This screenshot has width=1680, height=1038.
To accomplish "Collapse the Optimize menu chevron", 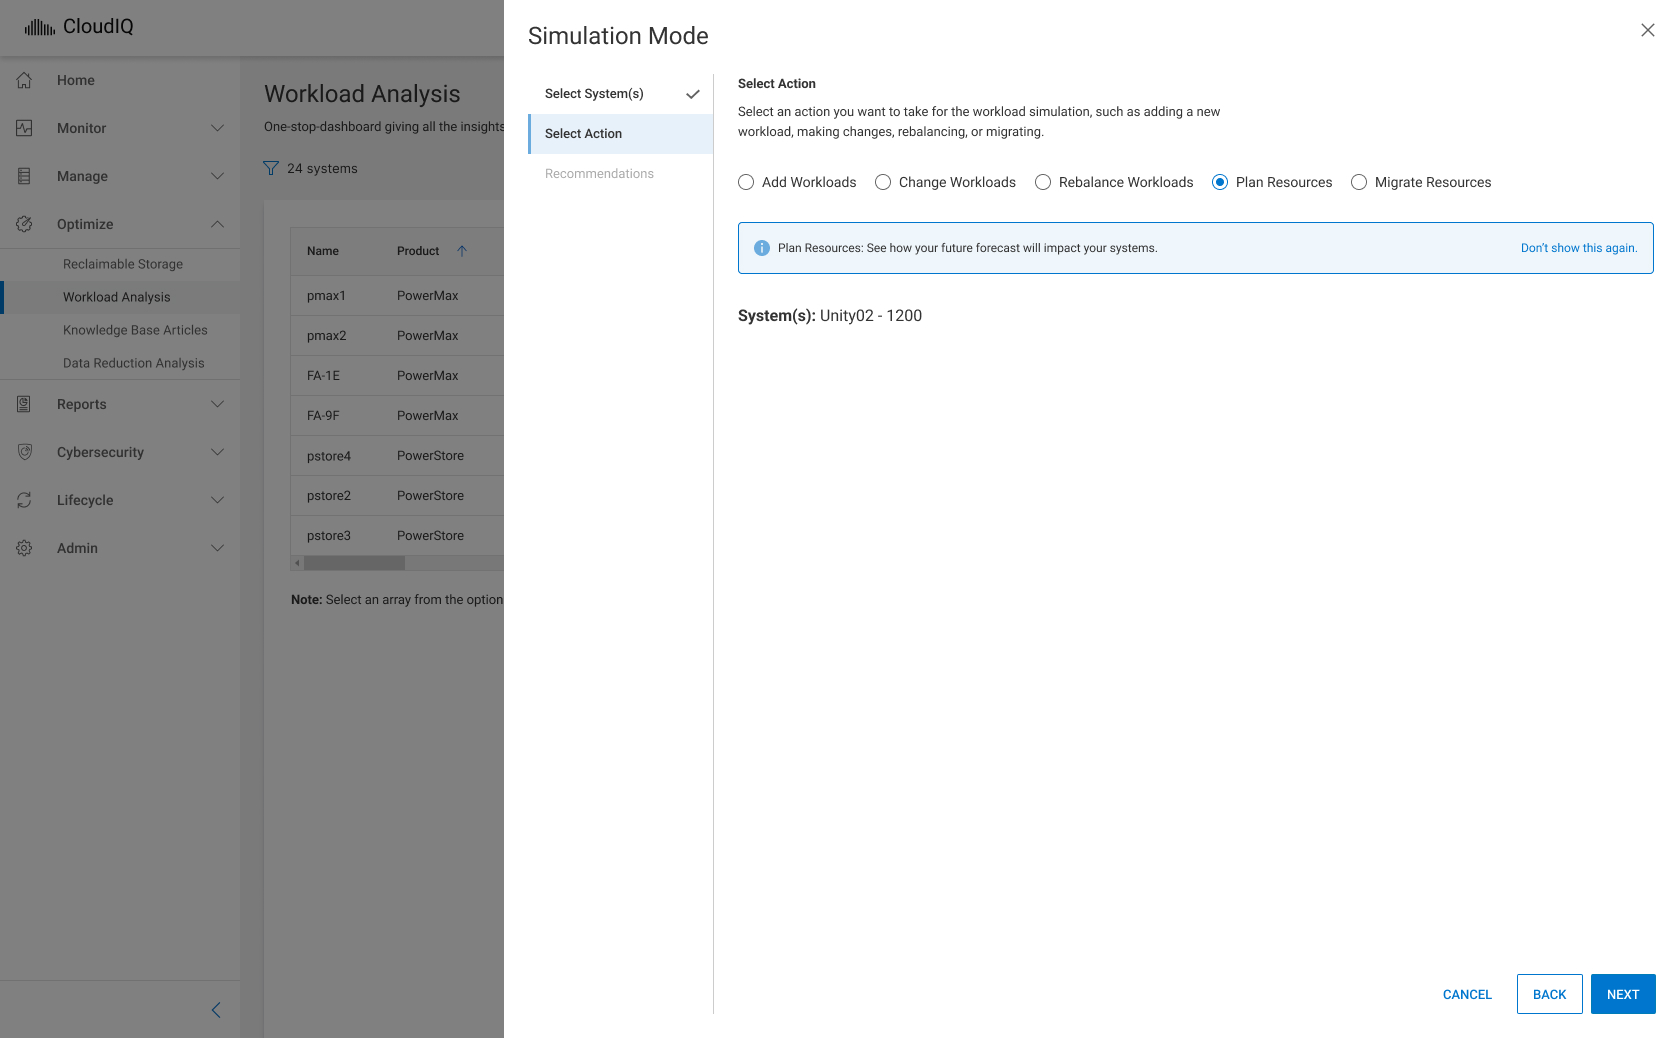I will coord(217,224).
